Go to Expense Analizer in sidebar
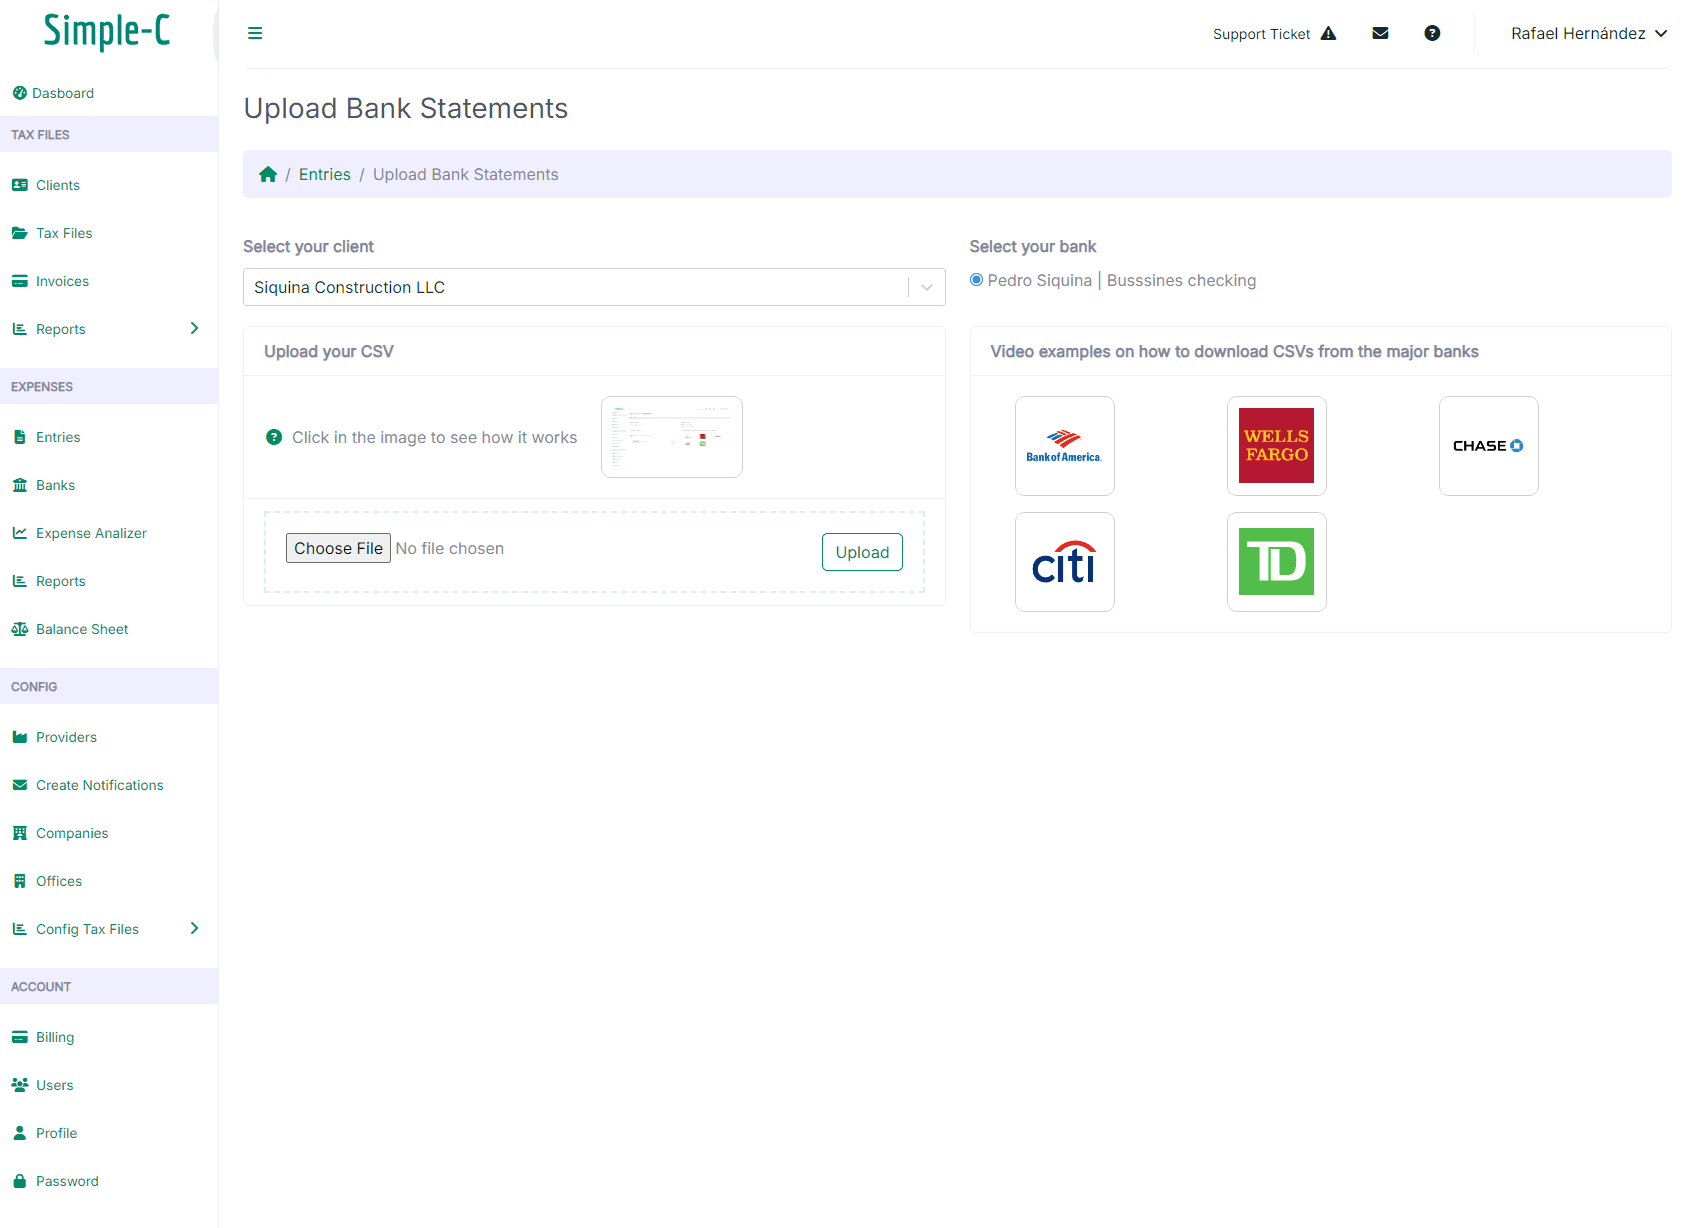1690x1228 pixels. tap(91, 533)
